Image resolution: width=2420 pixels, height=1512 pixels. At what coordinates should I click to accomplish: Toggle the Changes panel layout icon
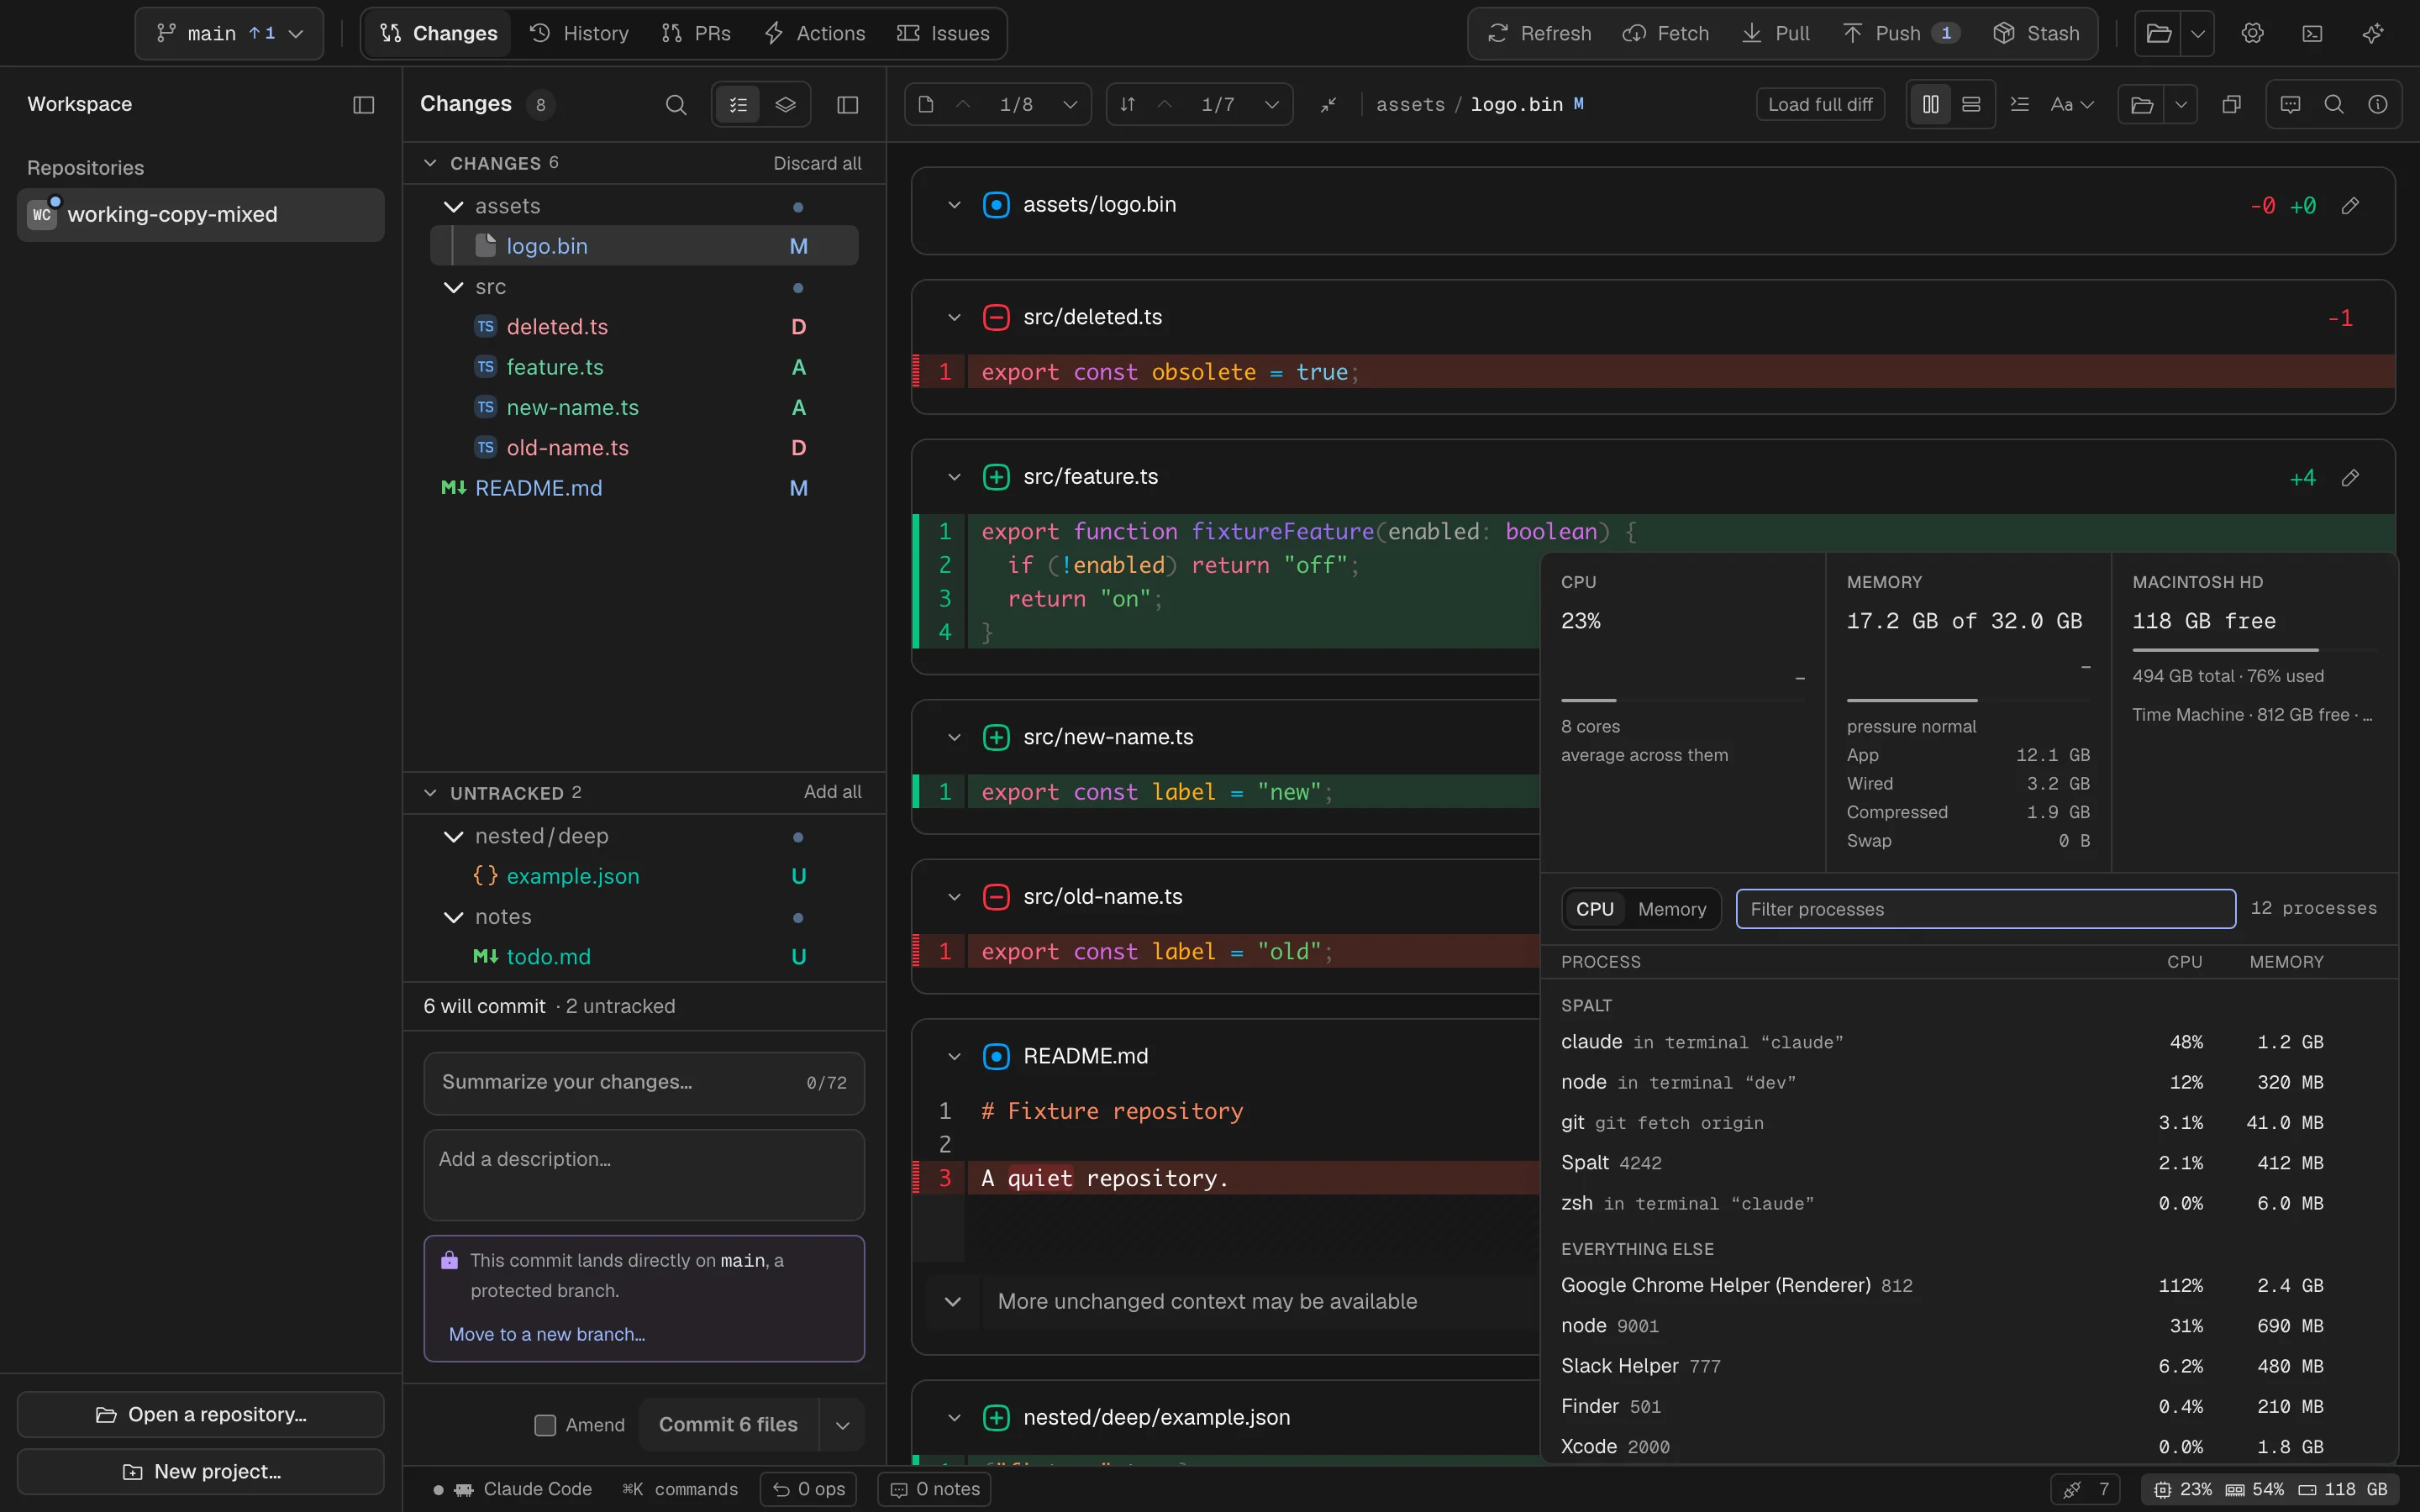(848, 105)
